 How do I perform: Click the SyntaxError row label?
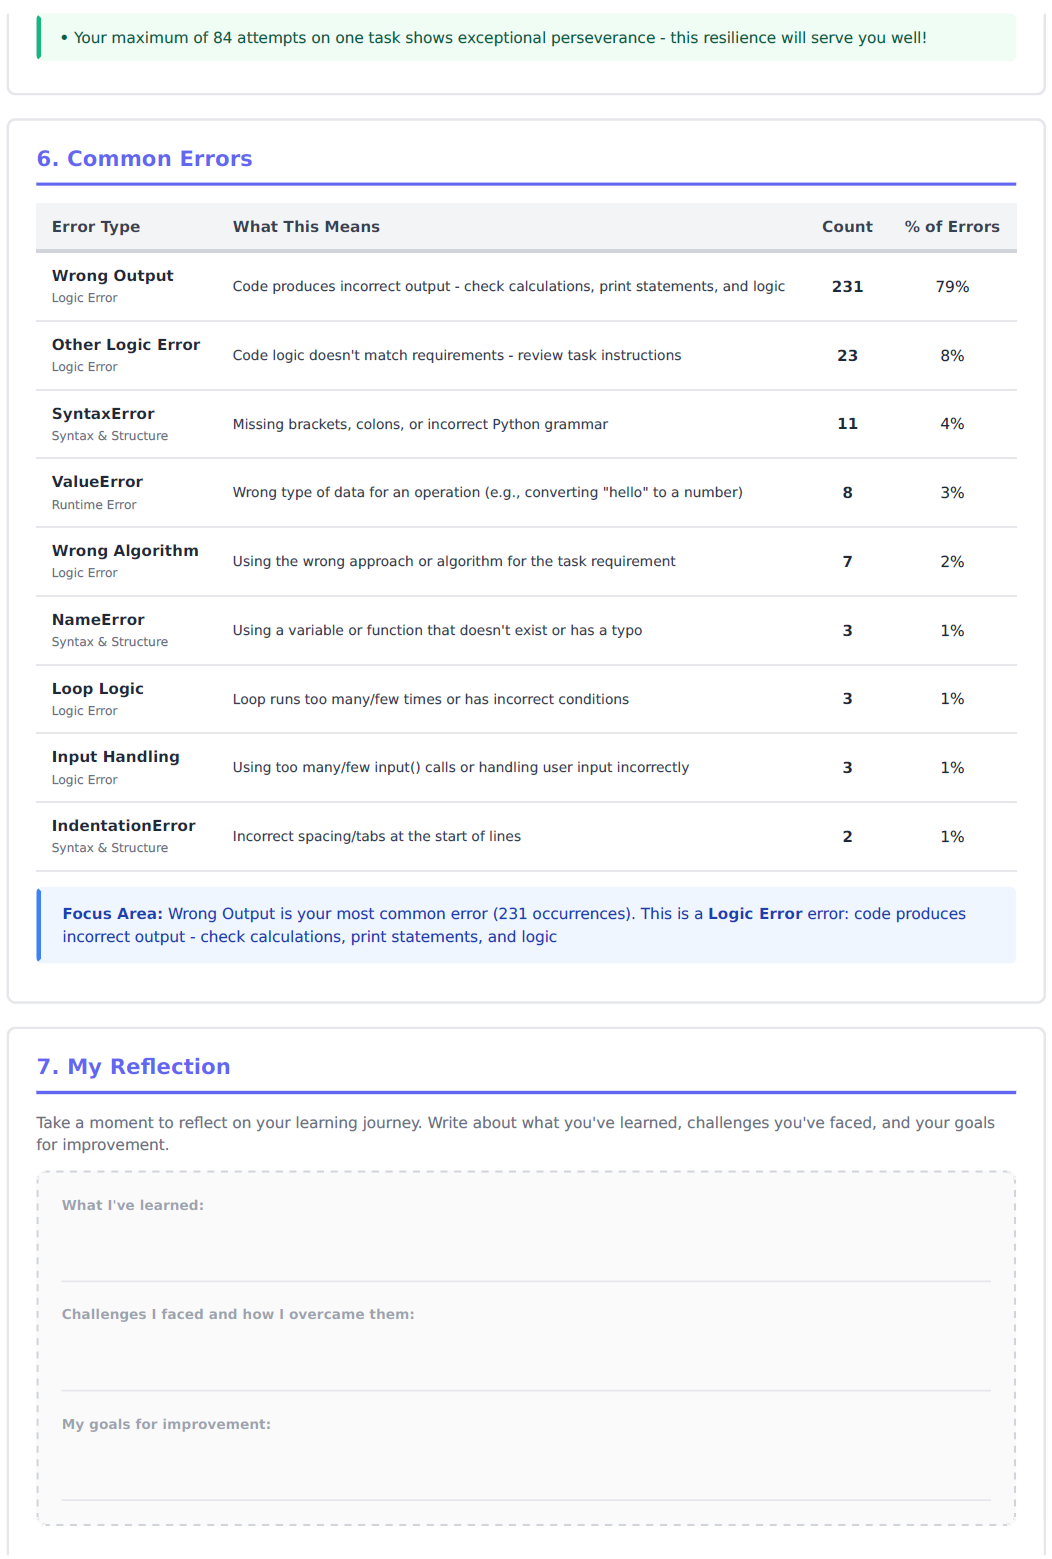[x=103, y=414]
